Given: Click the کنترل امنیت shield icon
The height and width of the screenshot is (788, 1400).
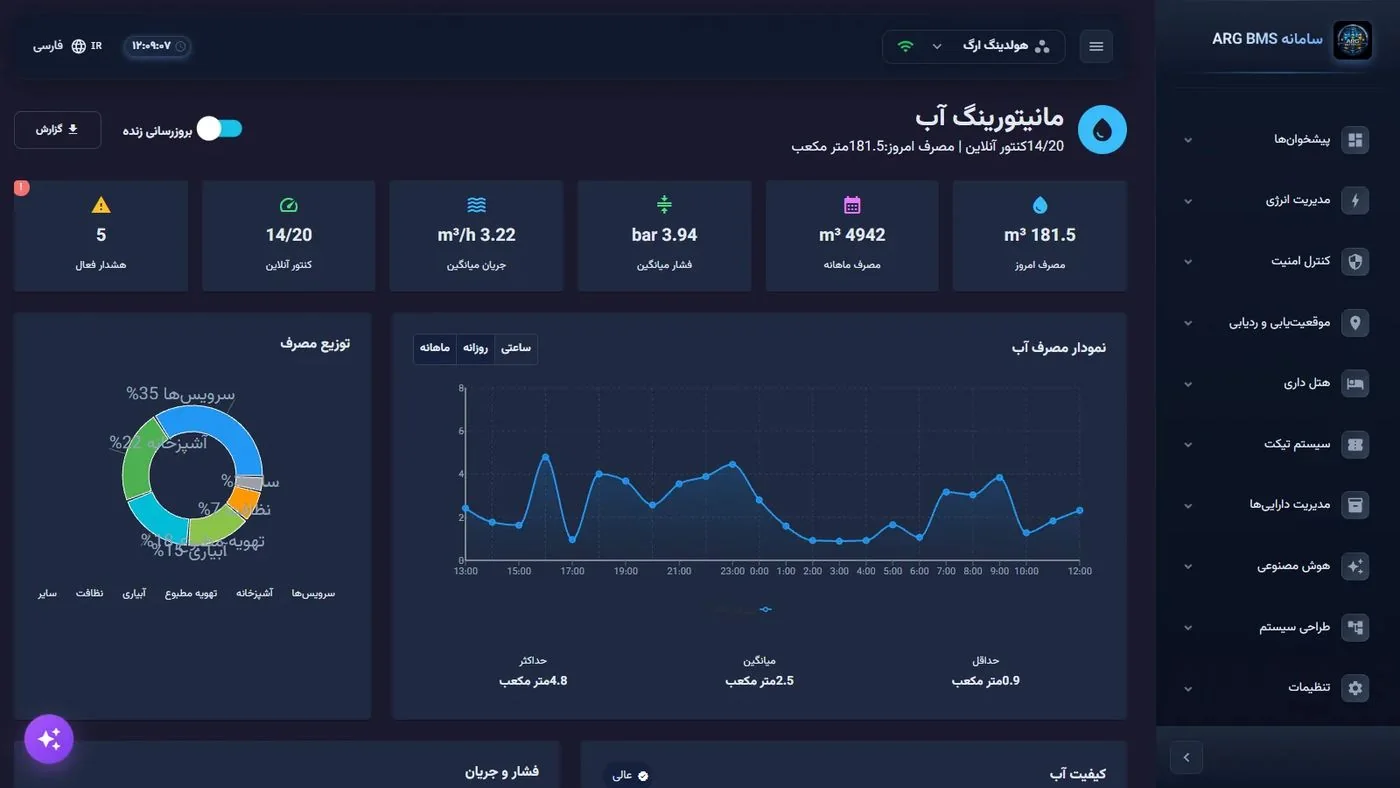Looking at the screenshot, I should pyautogui.click(x=1355, y=262).
